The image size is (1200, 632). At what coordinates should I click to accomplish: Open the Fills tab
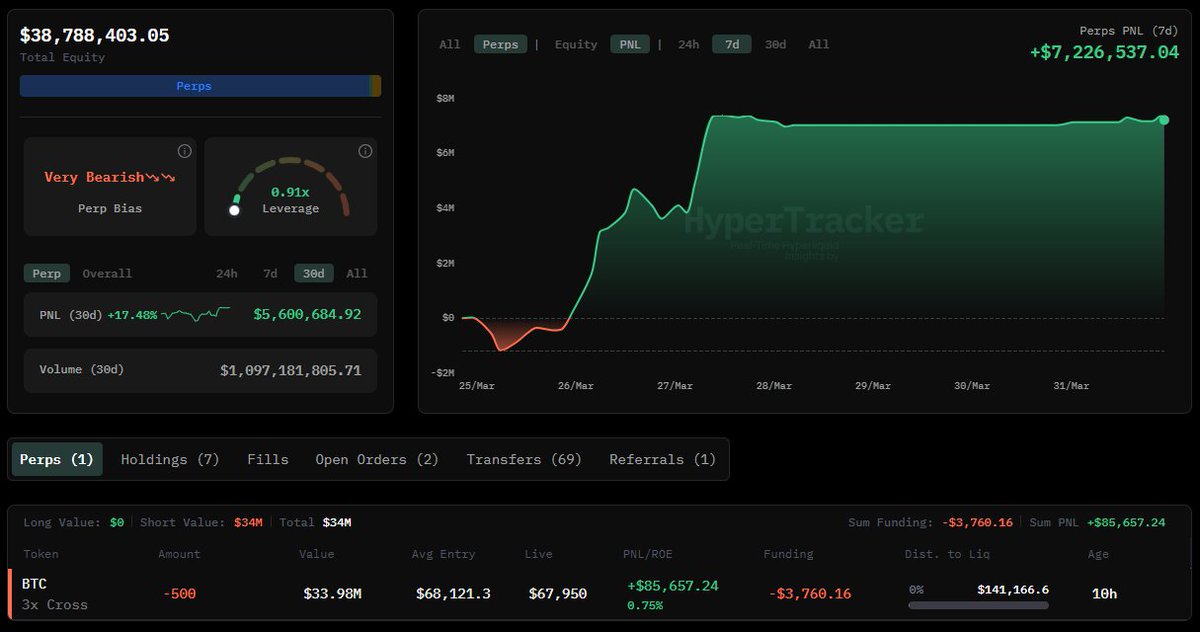coord(268,459)
